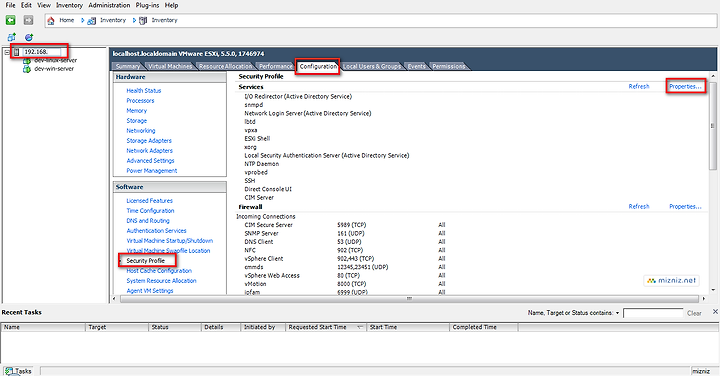Collapse the 192.168 host tree node
Image resolution: width=720 pixels, height=376 pixels.
(6, 52)
